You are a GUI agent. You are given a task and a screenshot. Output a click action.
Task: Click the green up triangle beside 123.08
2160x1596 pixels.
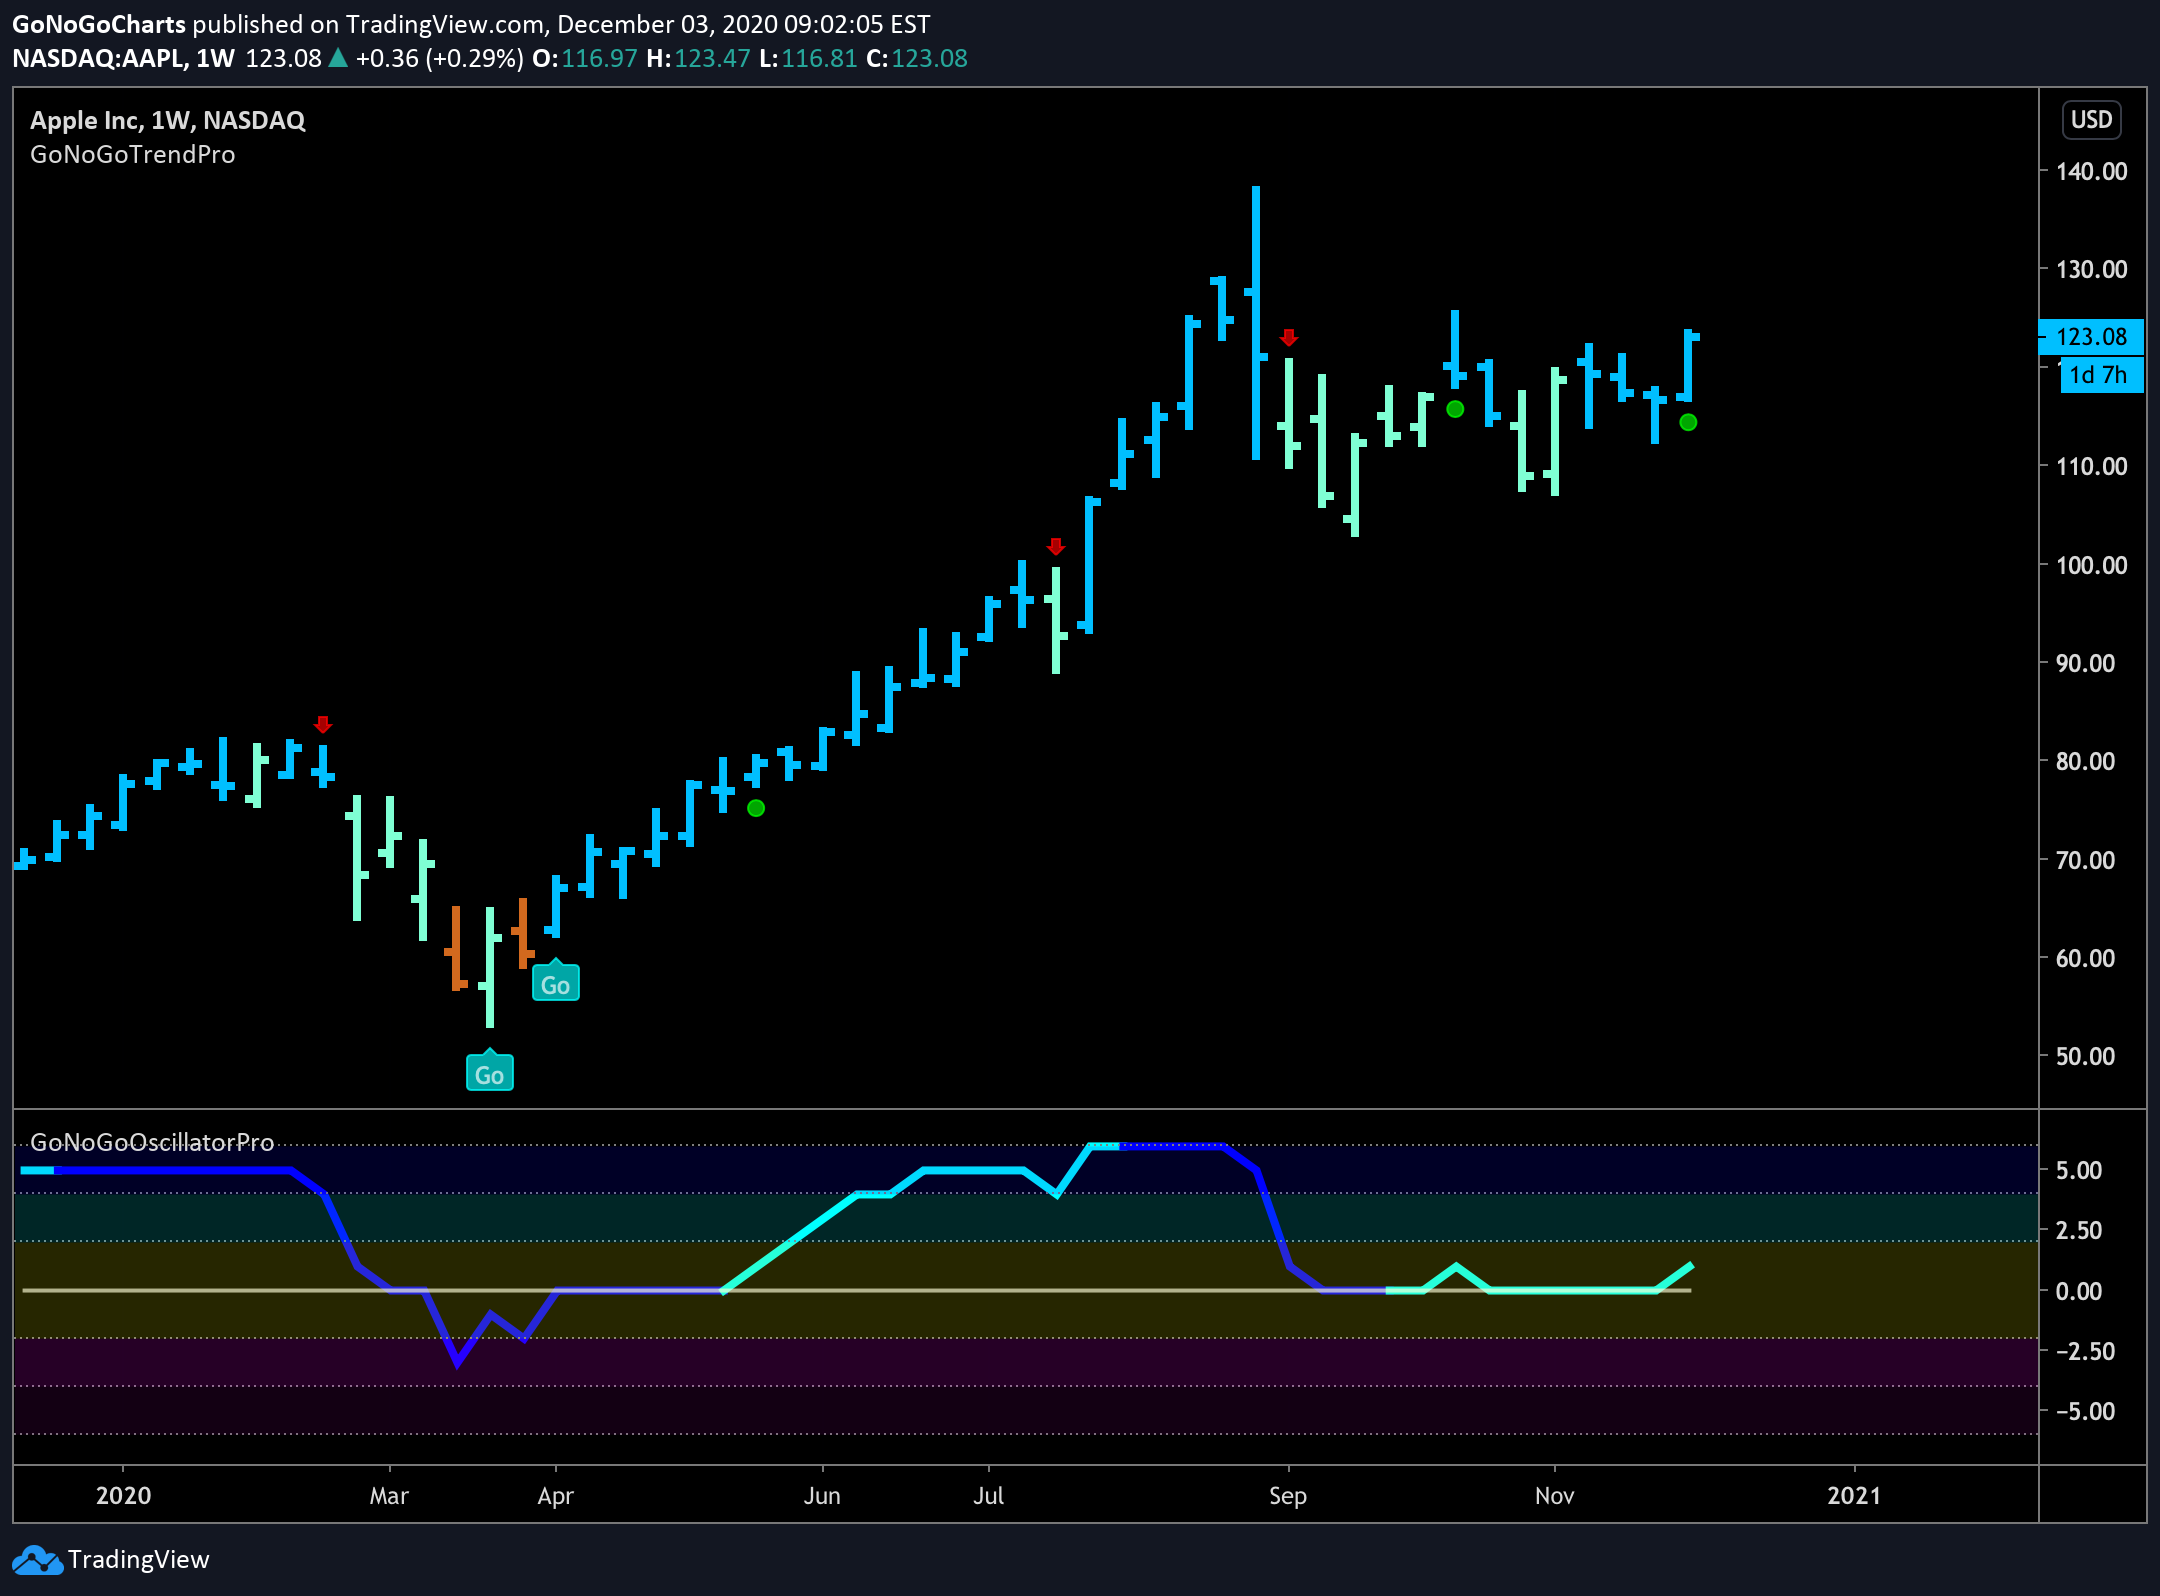coord(338,58)
